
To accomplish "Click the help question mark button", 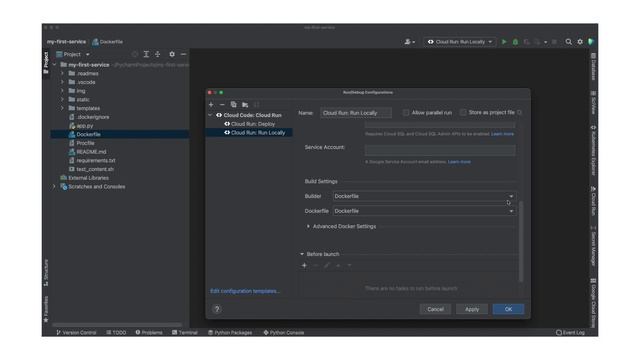I will click(x=217, y=309).
